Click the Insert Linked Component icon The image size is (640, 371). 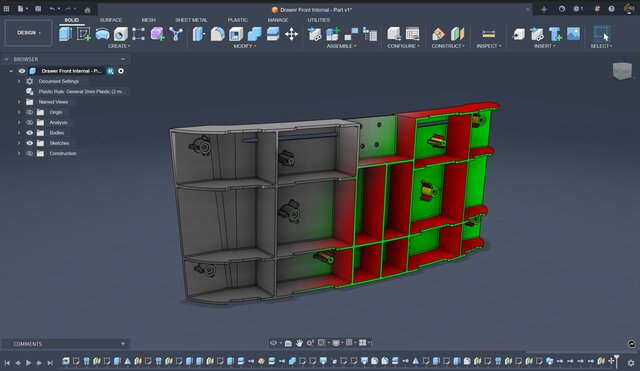pos(537,34)
